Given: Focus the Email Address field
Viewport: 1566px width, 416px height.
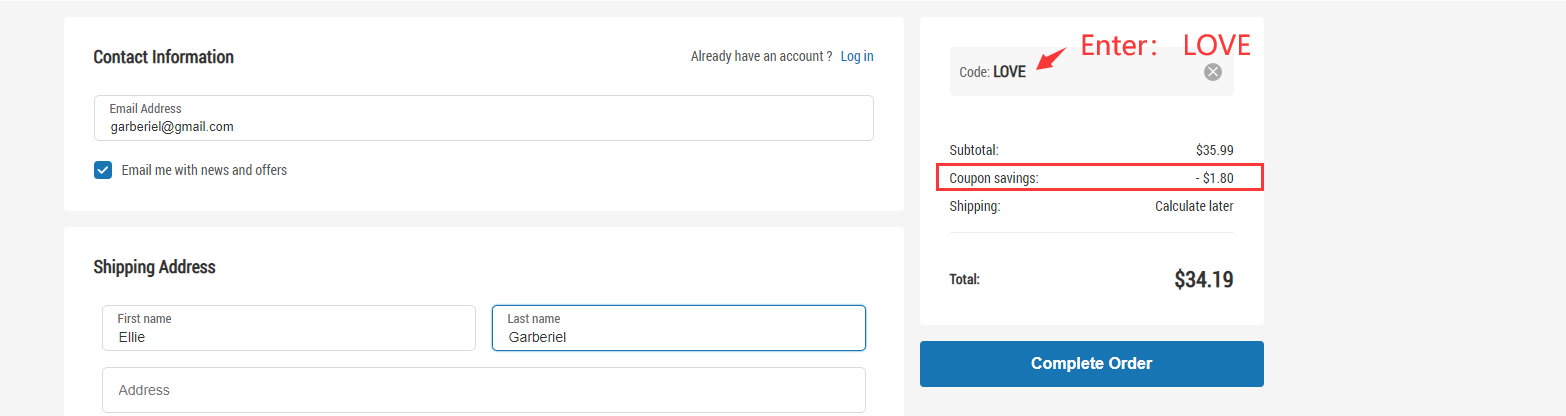Looking at the screenshot, I should (484, 118).
